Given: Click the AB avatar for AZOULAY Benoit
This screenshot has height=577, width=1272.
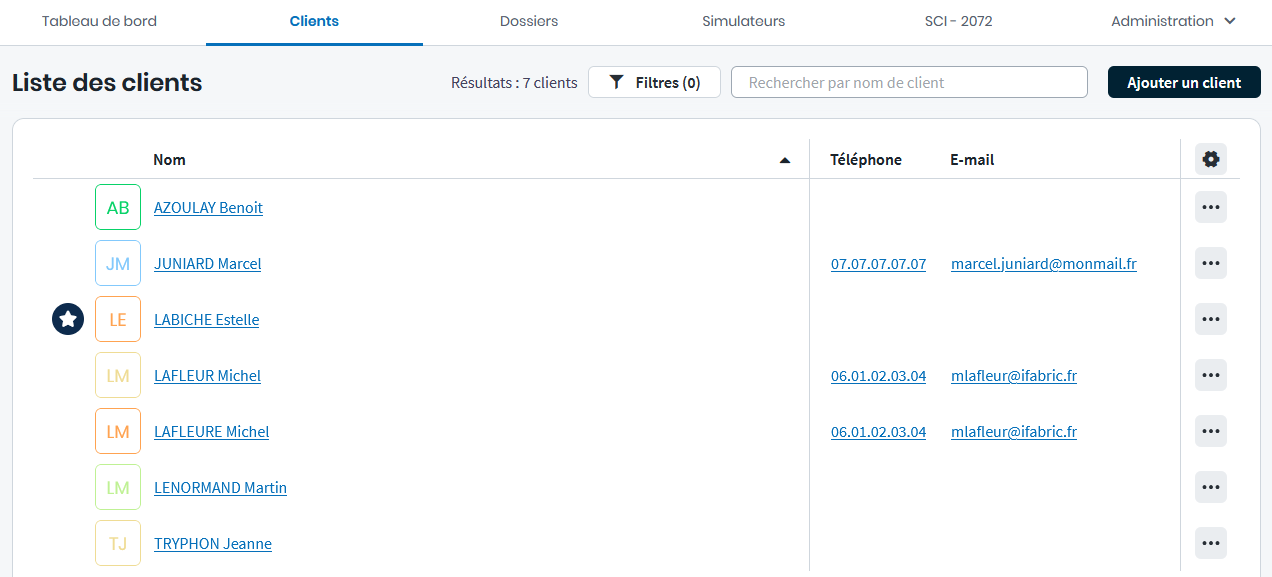Looking at the screenshot, I should (x=118, y=207).
